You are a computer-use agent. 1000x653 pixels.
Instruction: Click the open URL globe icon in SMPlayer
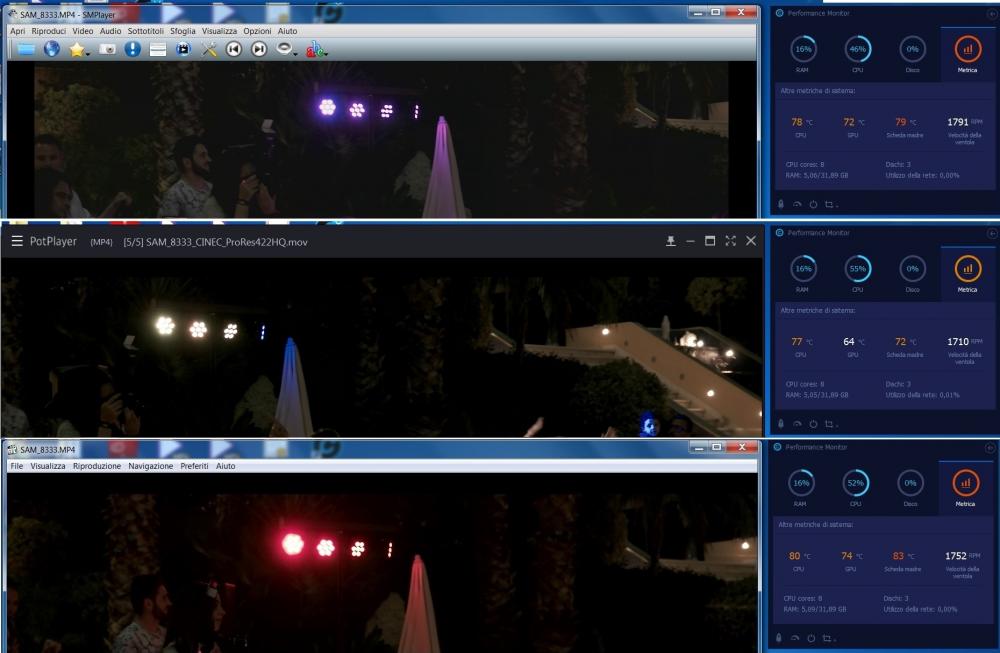52,49
